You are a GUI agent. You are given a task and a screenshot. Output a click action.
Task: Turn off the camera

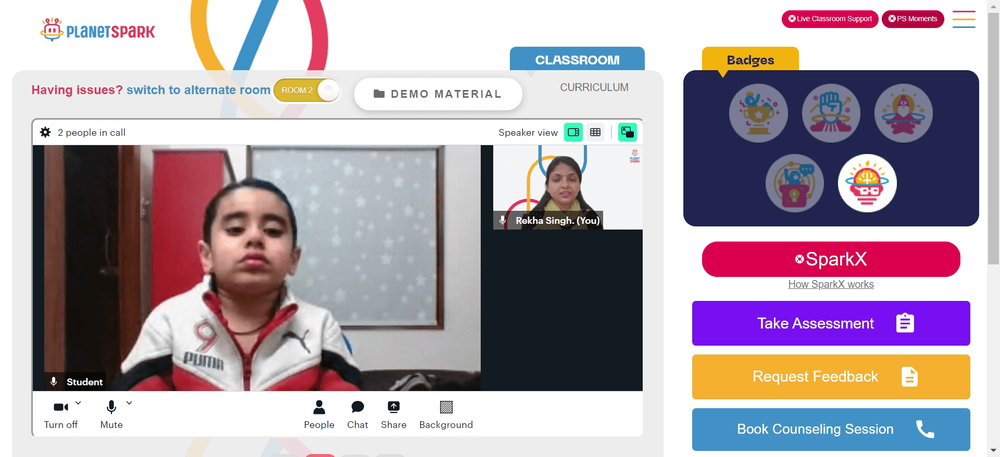pyautogui.click(x=61, y=414)
